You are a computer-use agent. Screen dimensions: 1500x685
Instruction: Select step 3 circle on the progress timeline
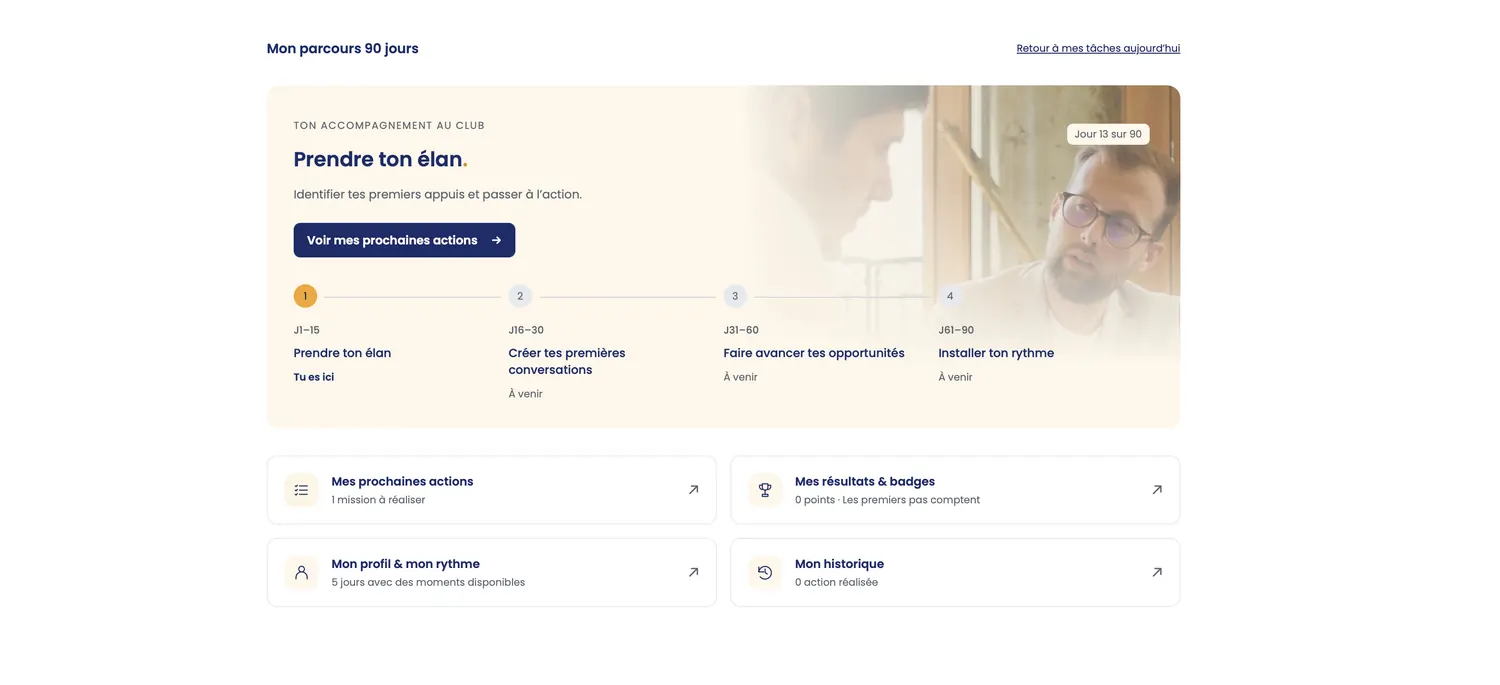click(735, 296)
